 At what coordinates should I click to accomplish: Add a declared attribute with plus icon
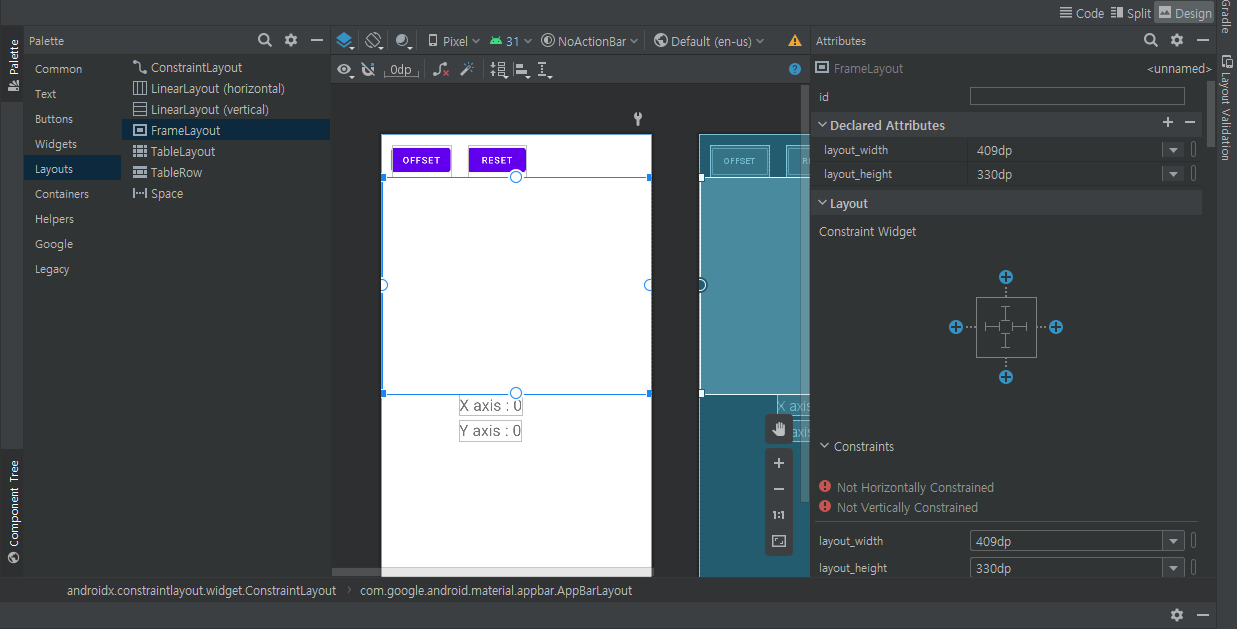(x=1168, y=122)
